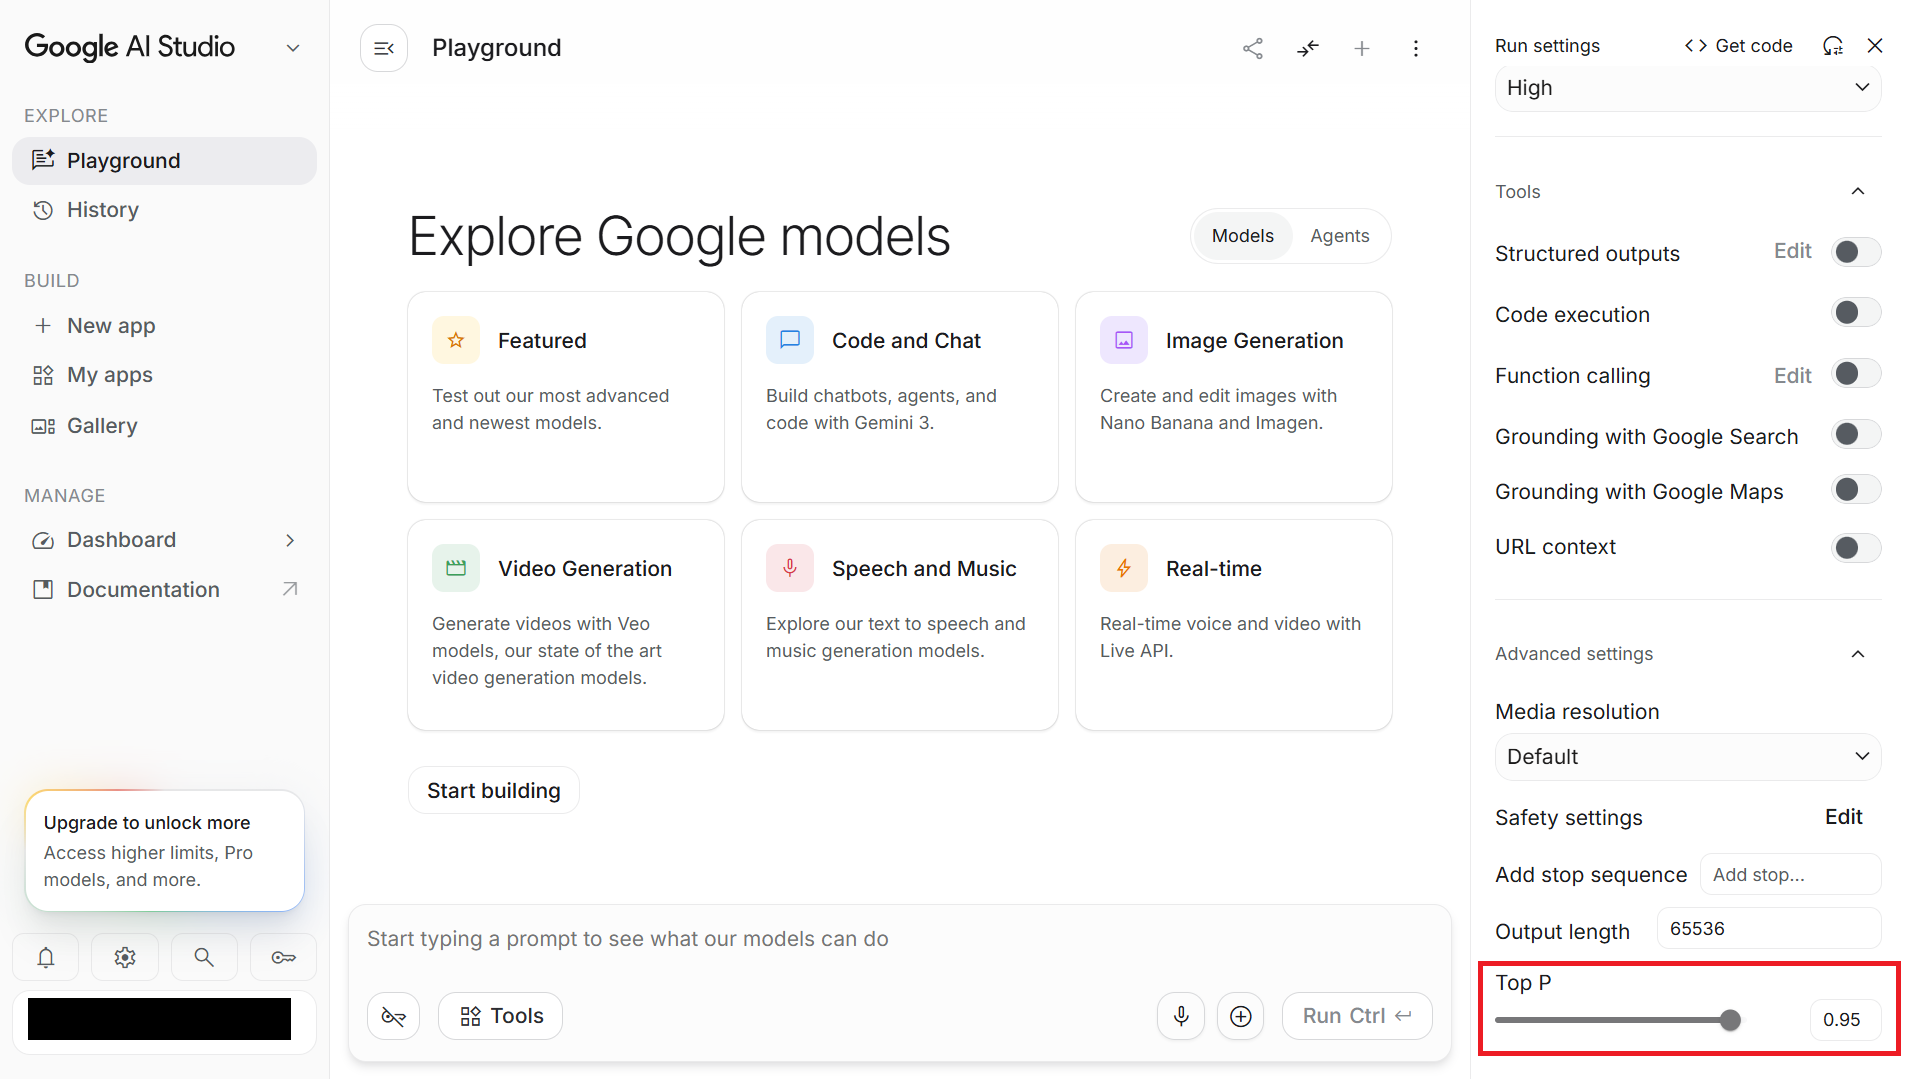Screen dimensions: 1906x1079
Task: Toggle Function calling switch
Action: click(1856, 374)
